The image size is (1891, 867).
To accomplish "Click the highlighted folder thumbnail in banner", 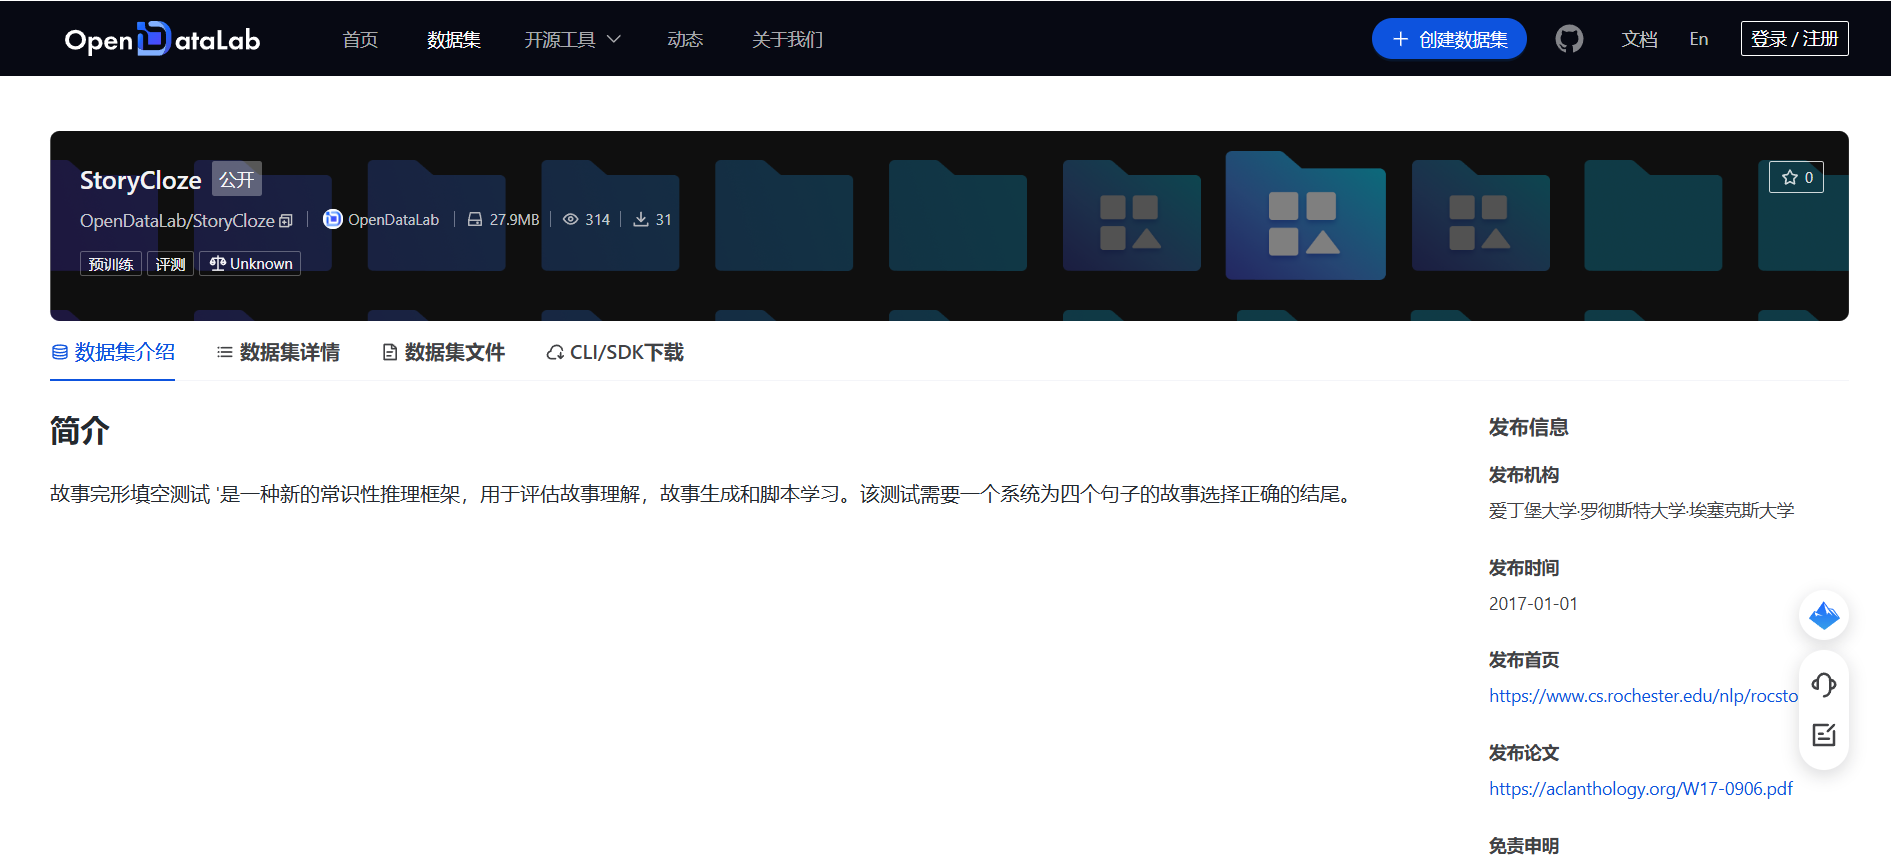I will 1305,215.
